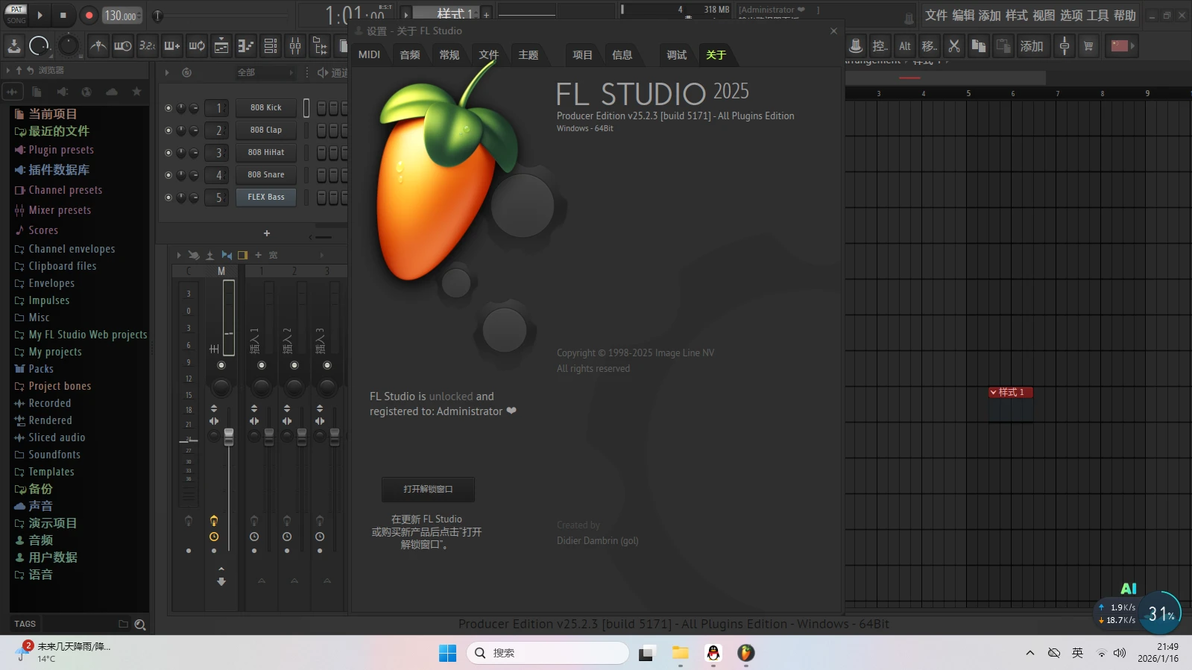Click the metronome icon in toolbar

coord(98,46)
